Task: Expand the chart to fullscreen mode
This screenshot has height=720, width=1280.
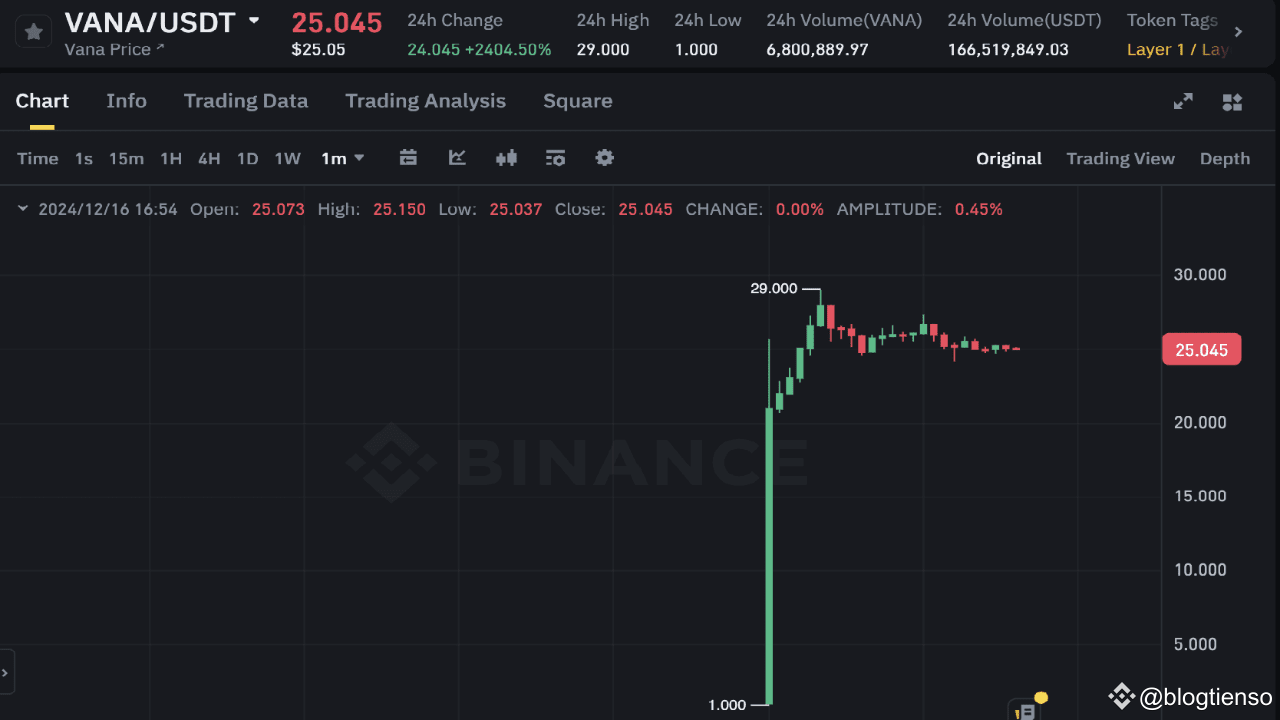Action: [1183, 101]
